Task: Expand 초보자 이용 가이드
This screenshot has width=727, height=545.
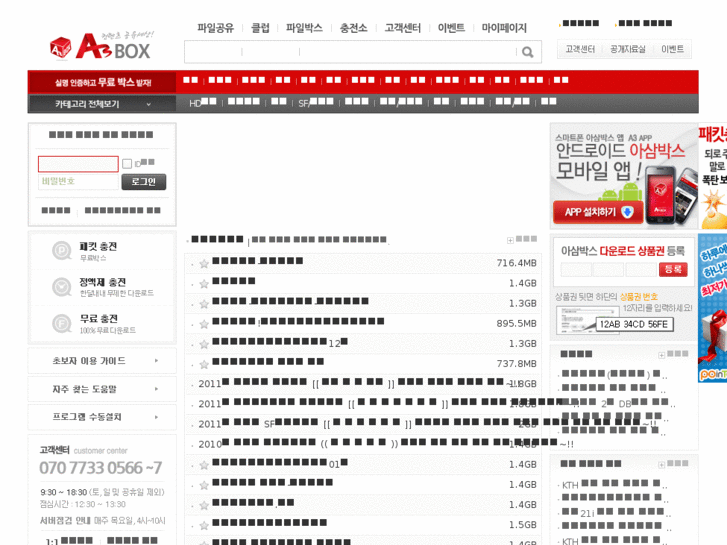Action: [156, 360]
